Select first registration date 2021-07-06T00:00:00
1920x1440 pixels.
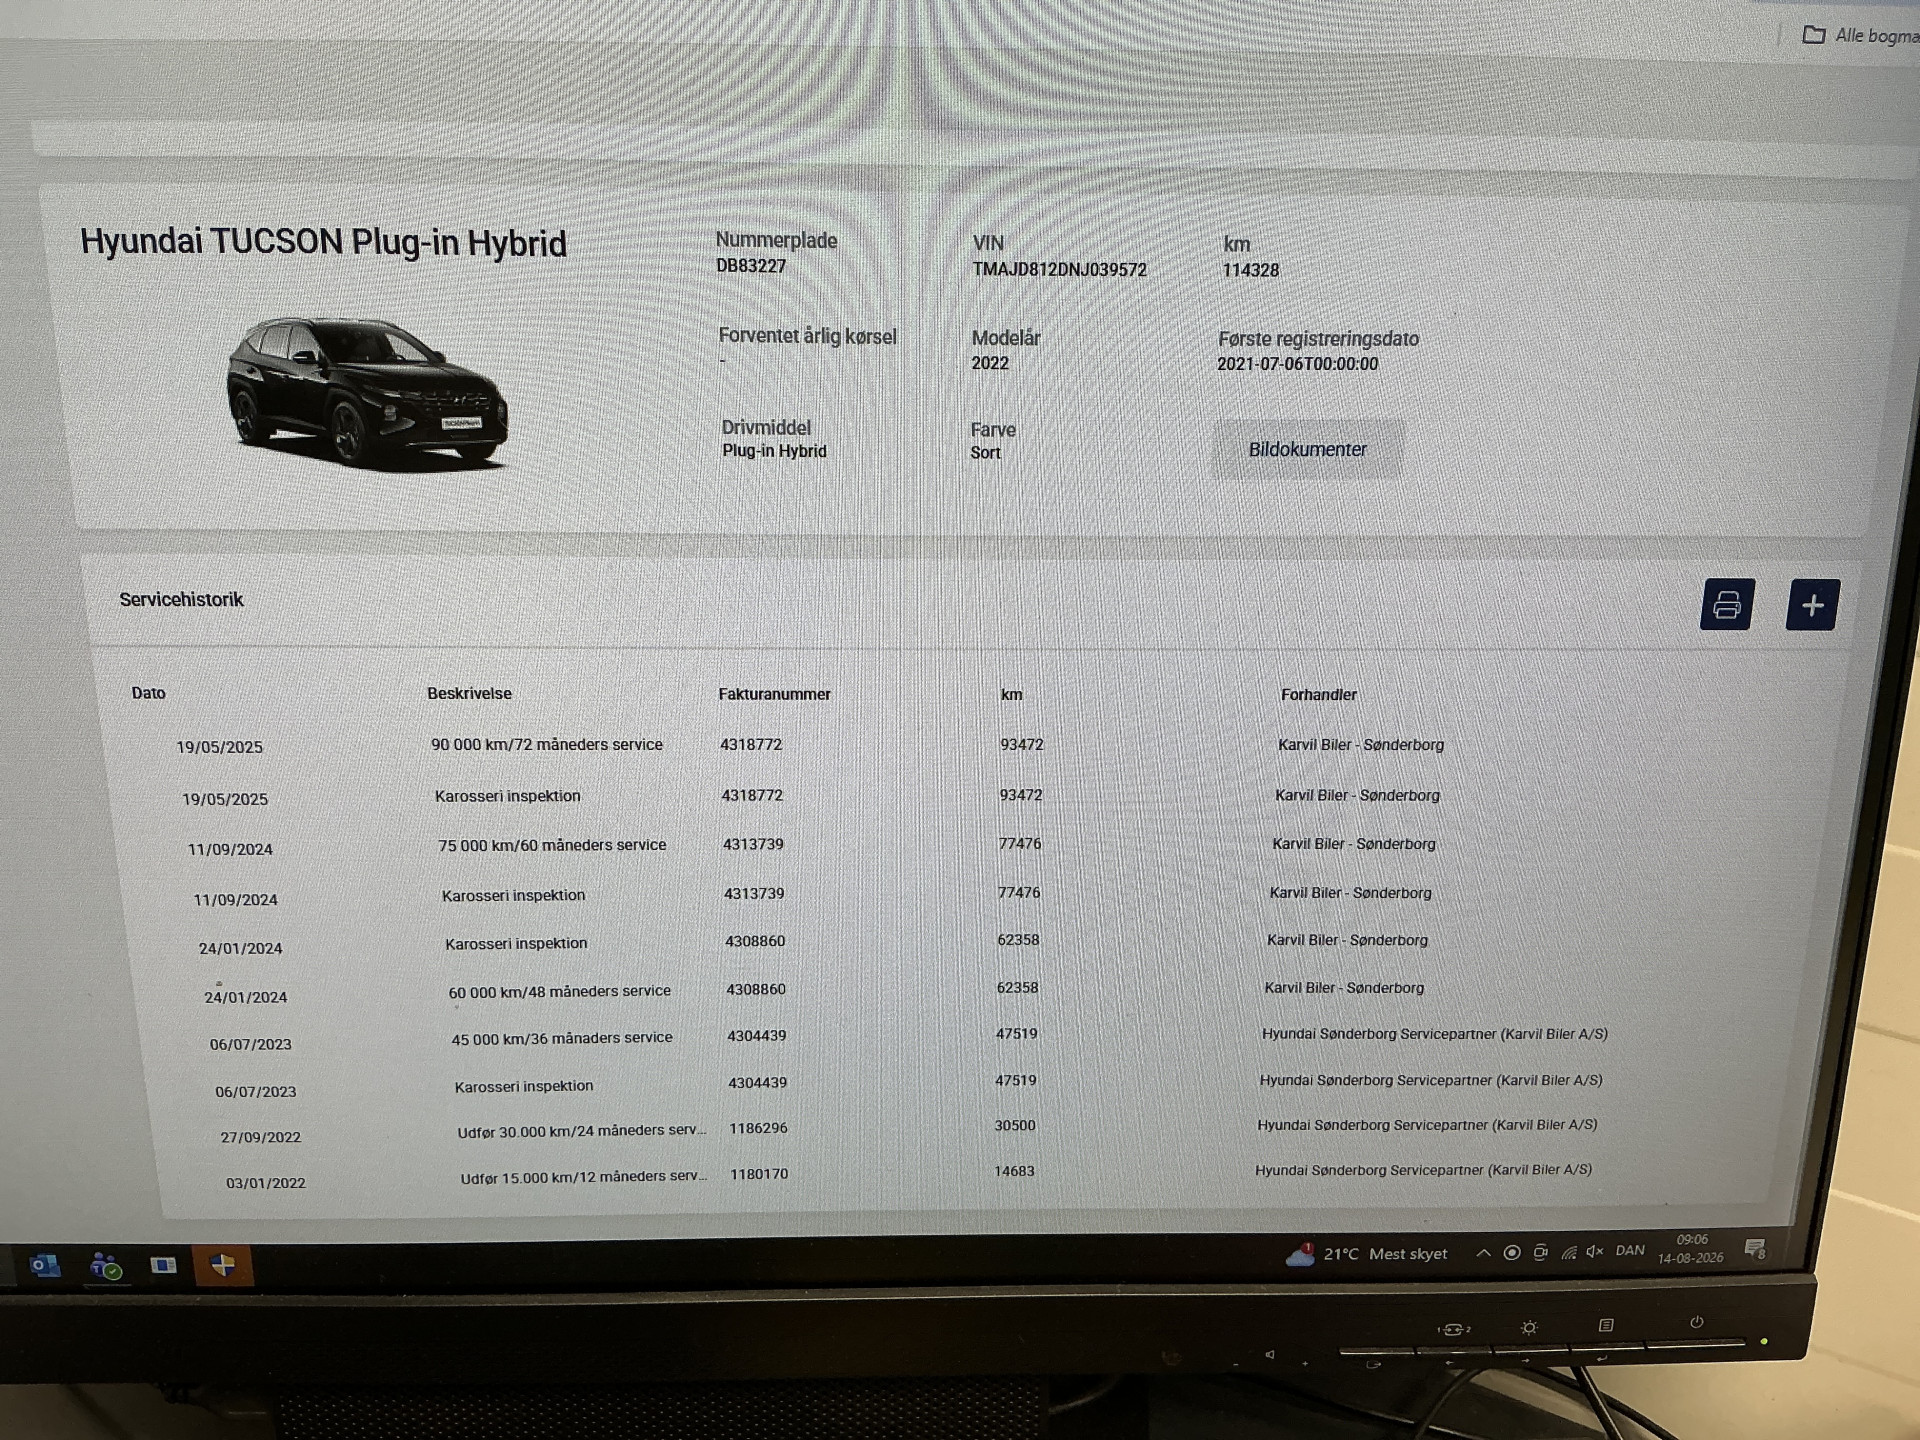[x=1298, y=364]
